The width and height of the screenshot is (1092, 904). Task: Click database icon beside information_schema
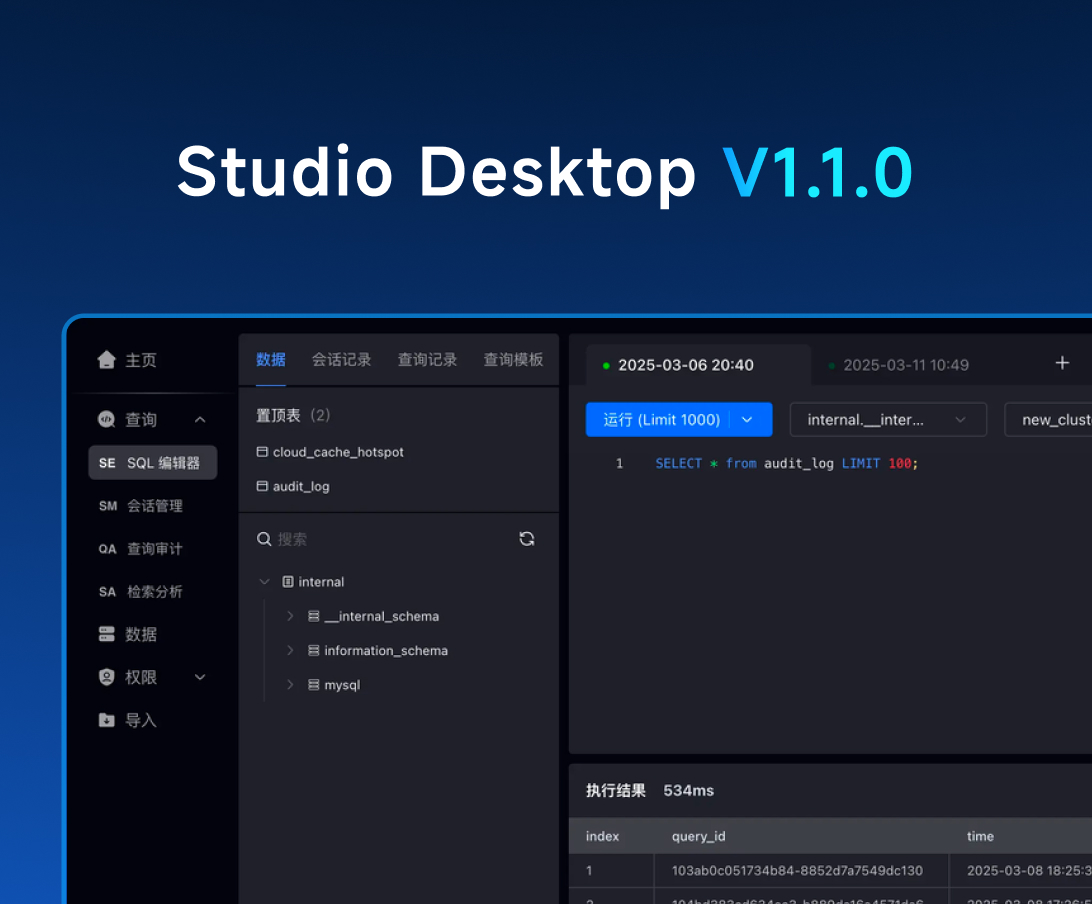[x=313, y=650]
